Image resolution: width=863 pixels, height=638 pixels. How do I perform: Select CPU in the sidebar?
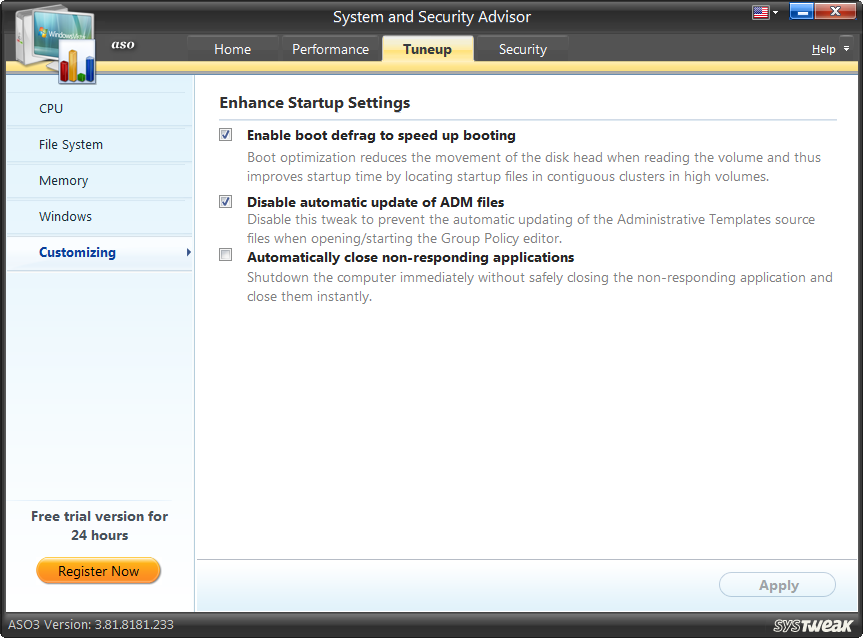point(50,108)
